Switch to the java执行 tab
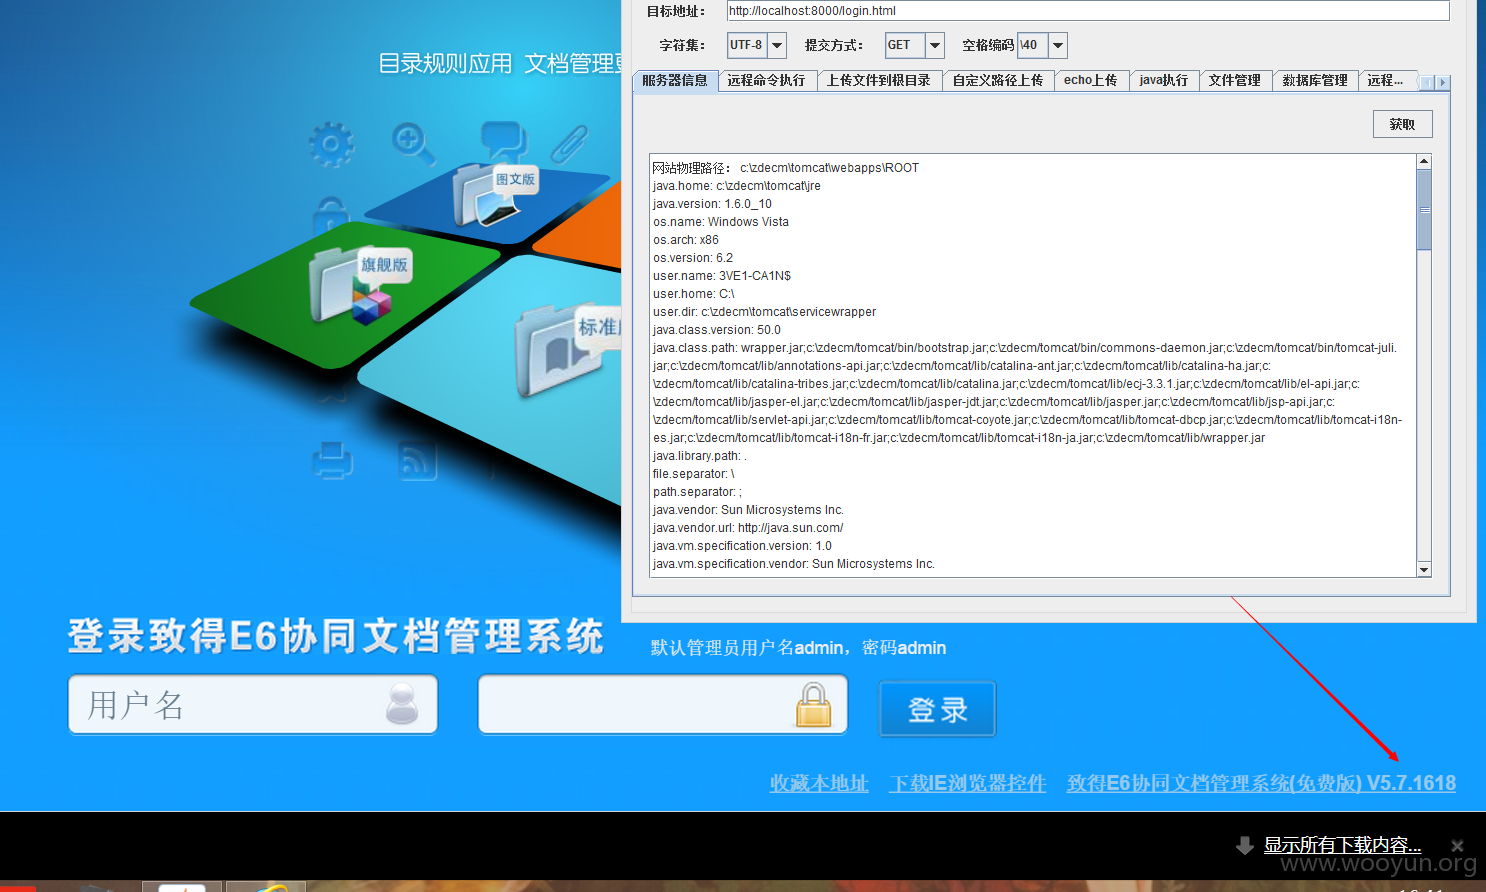This screenshot has width=1486, height=892. coord(1164,80)
